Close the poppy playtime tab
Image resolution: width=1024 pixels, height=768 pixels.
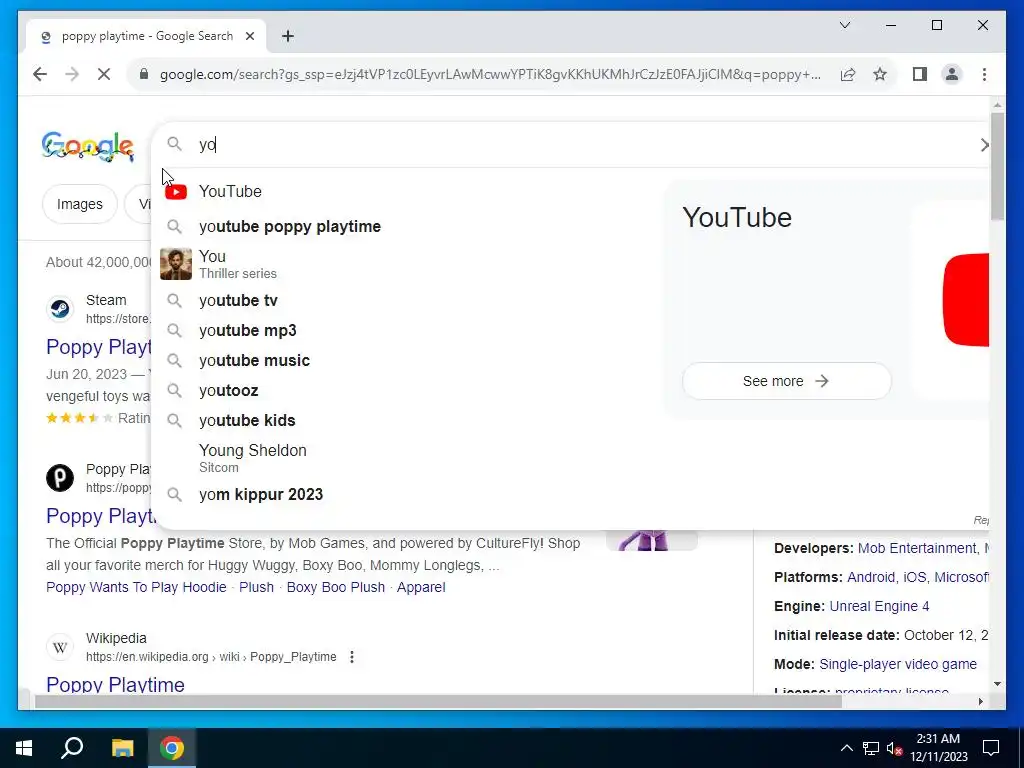pos(249,36)
